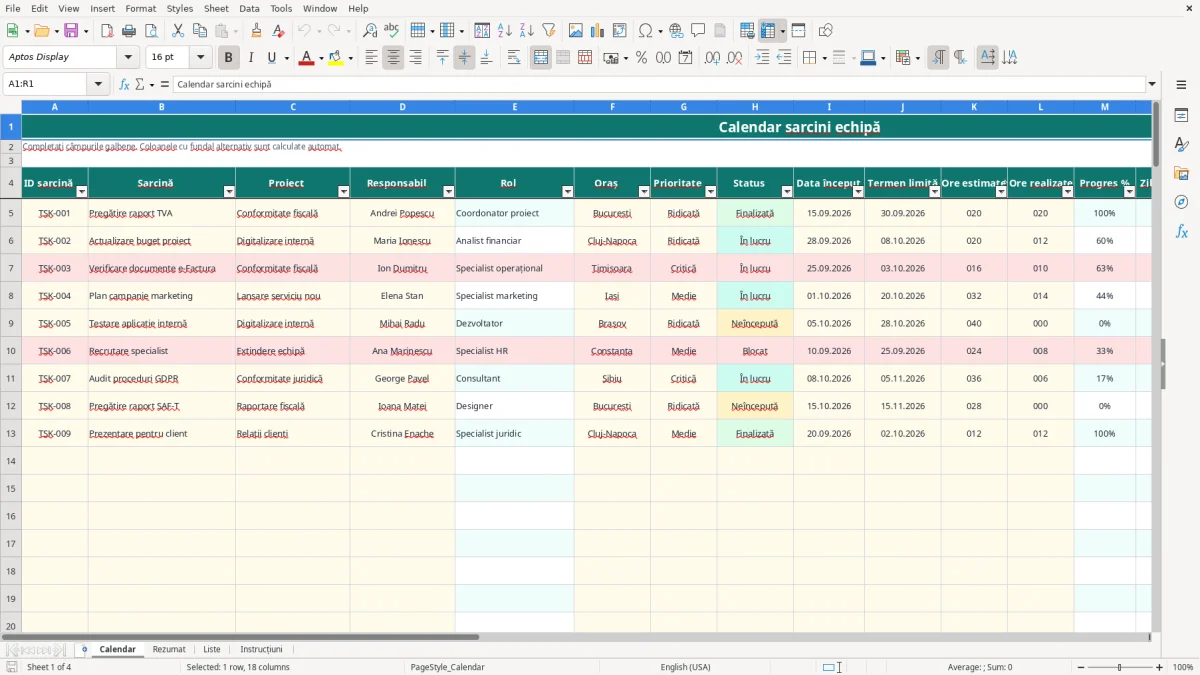Click the Cut scissors icon
Image resolution: width=1200 pixels, height=675 pixels.
[178, 31]
